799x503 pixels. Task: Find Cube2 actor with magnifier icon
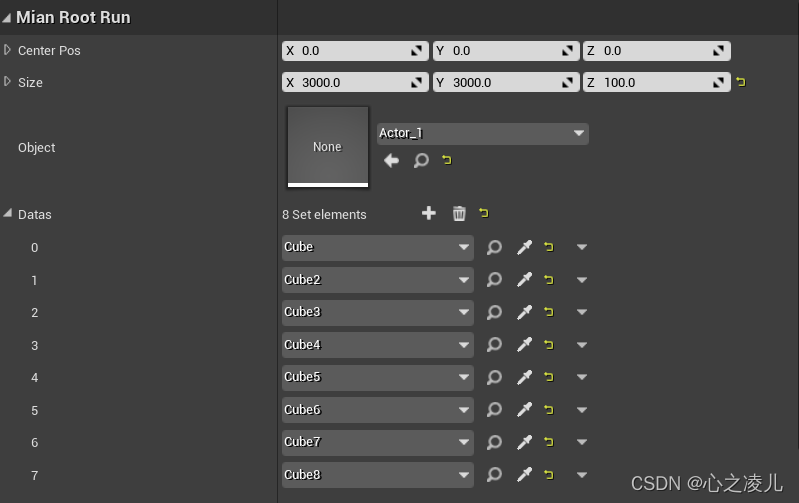(x=494, y=280)
